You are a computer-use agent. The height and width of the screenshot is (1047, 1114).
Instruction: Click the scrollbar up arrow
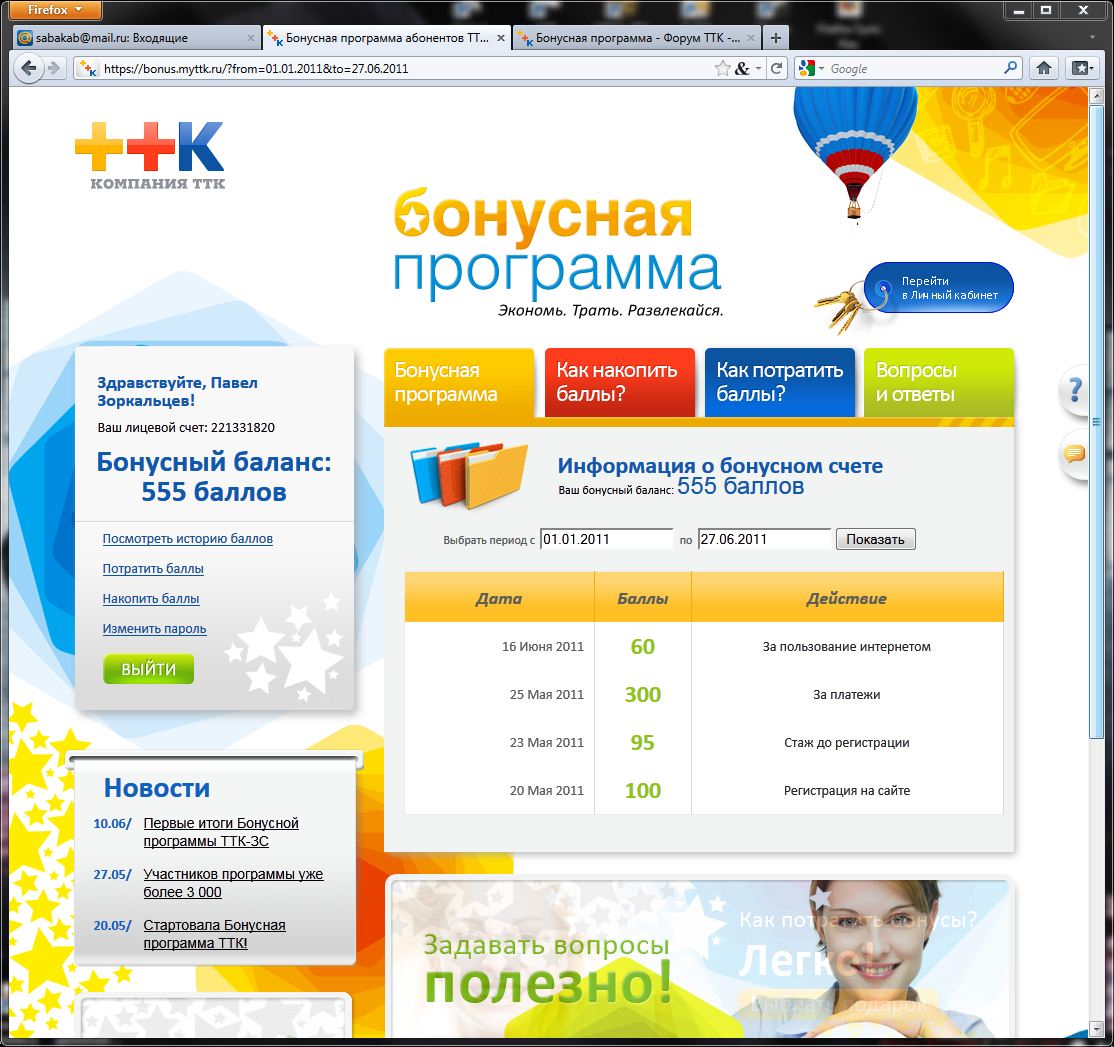point(1094,95)
